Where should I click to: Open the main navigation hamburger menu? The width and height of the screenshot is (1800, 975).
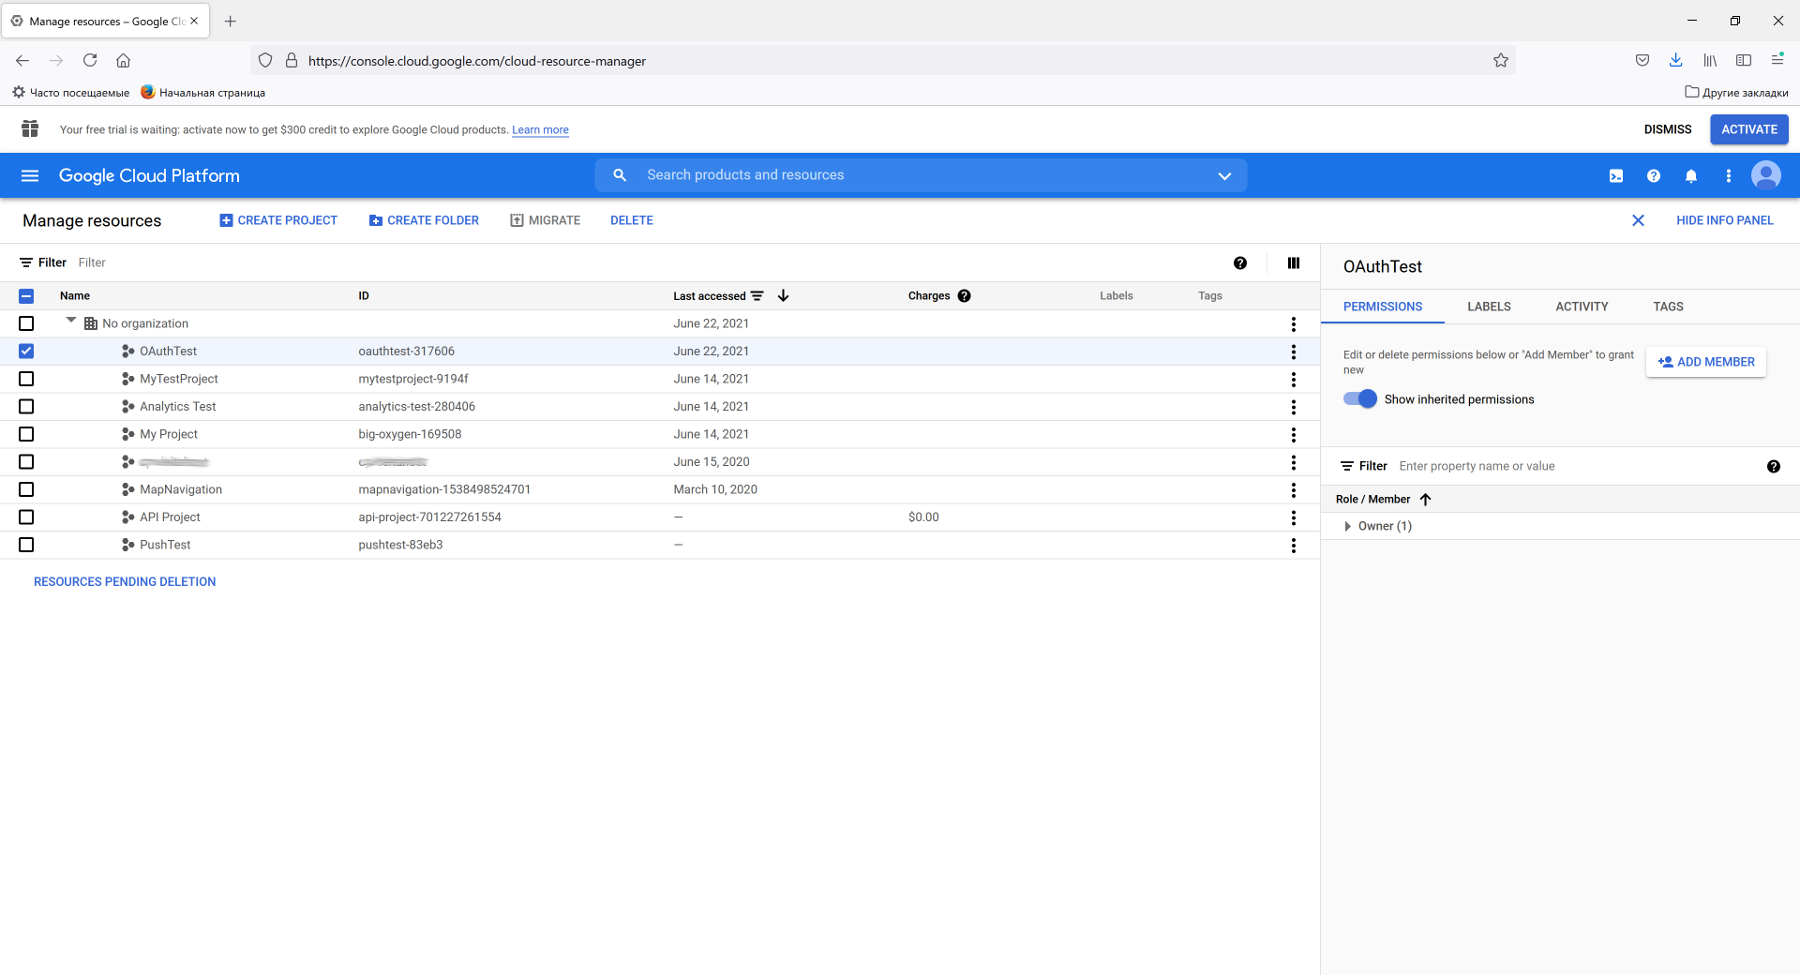pos(30,176)
